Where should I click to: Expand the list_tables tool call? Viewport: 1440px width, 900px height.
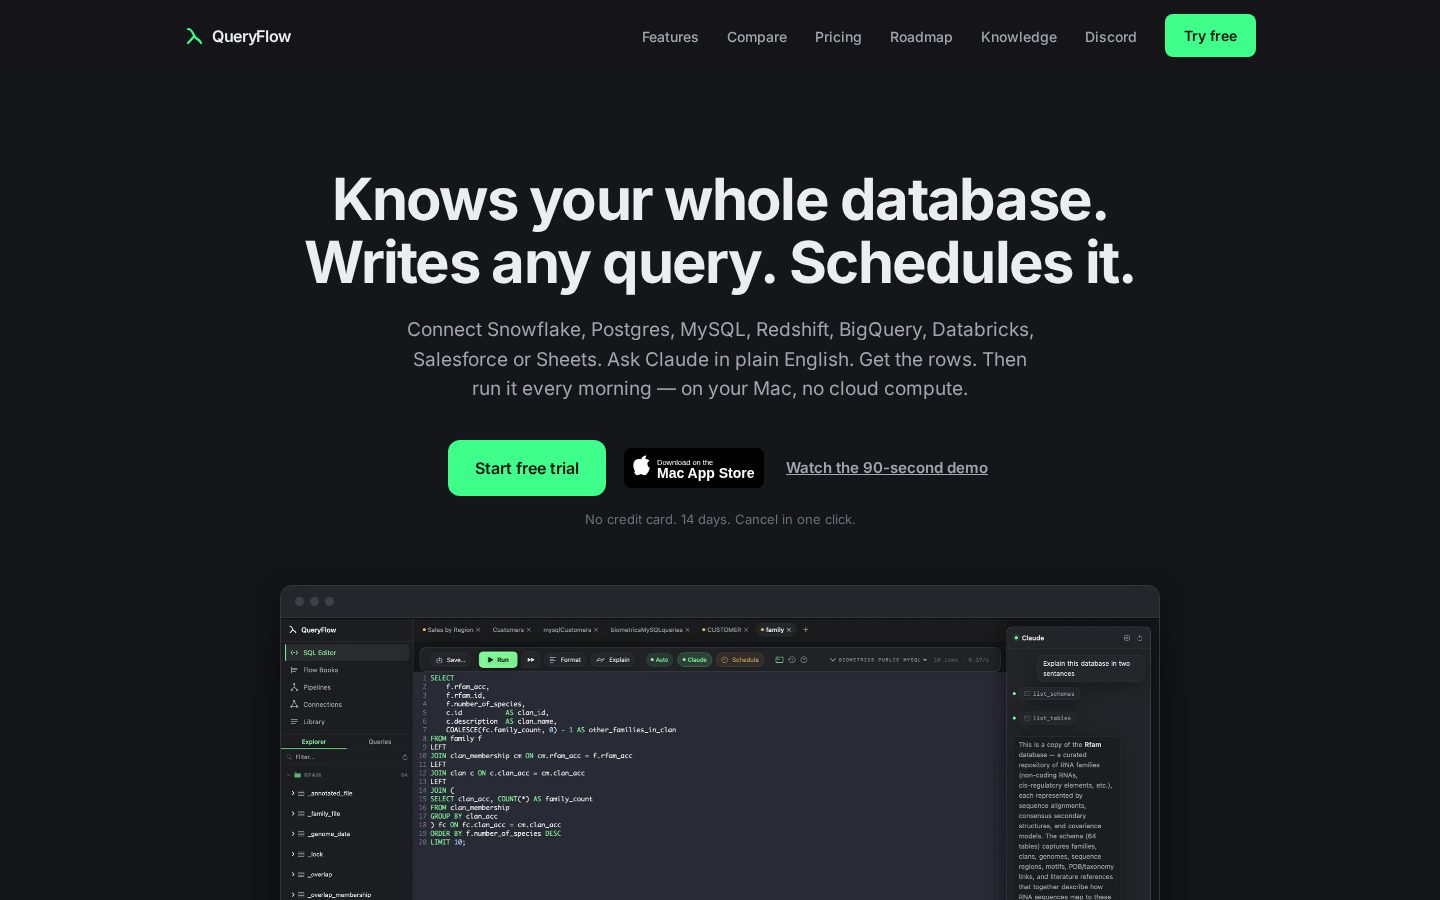[1047, 718]
